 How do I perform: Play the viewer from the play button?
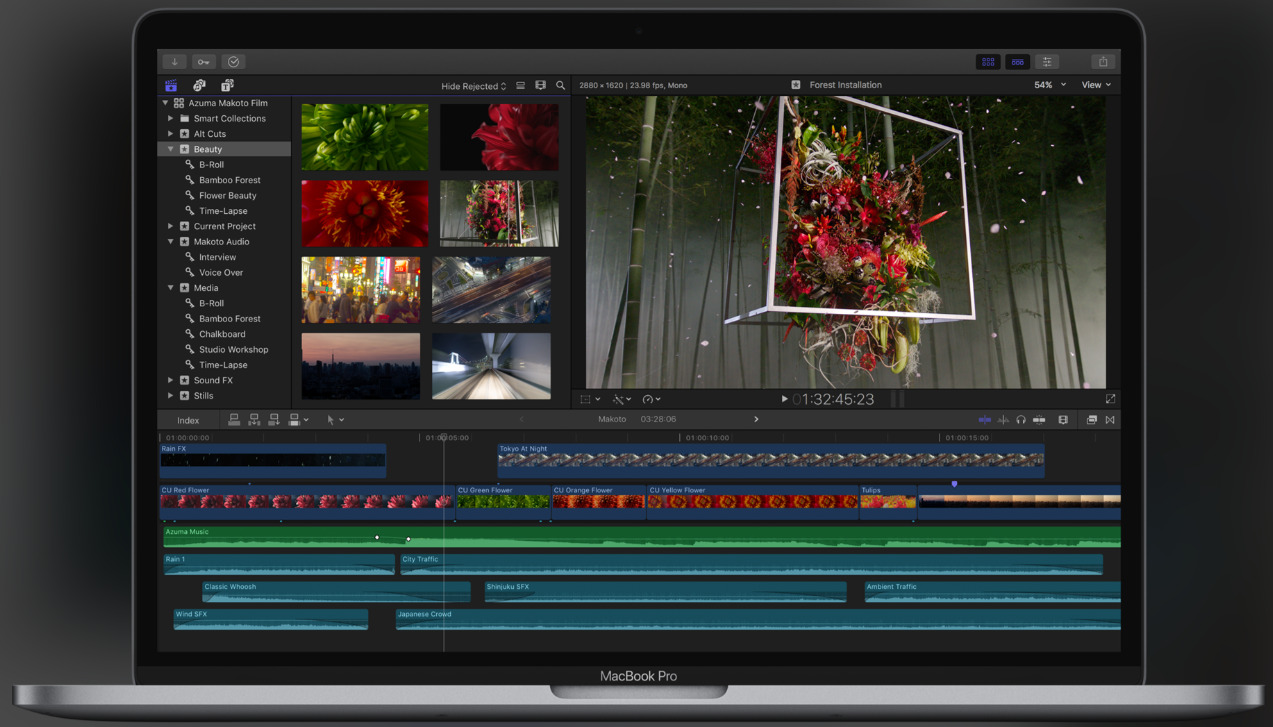[x=784, y=399]
